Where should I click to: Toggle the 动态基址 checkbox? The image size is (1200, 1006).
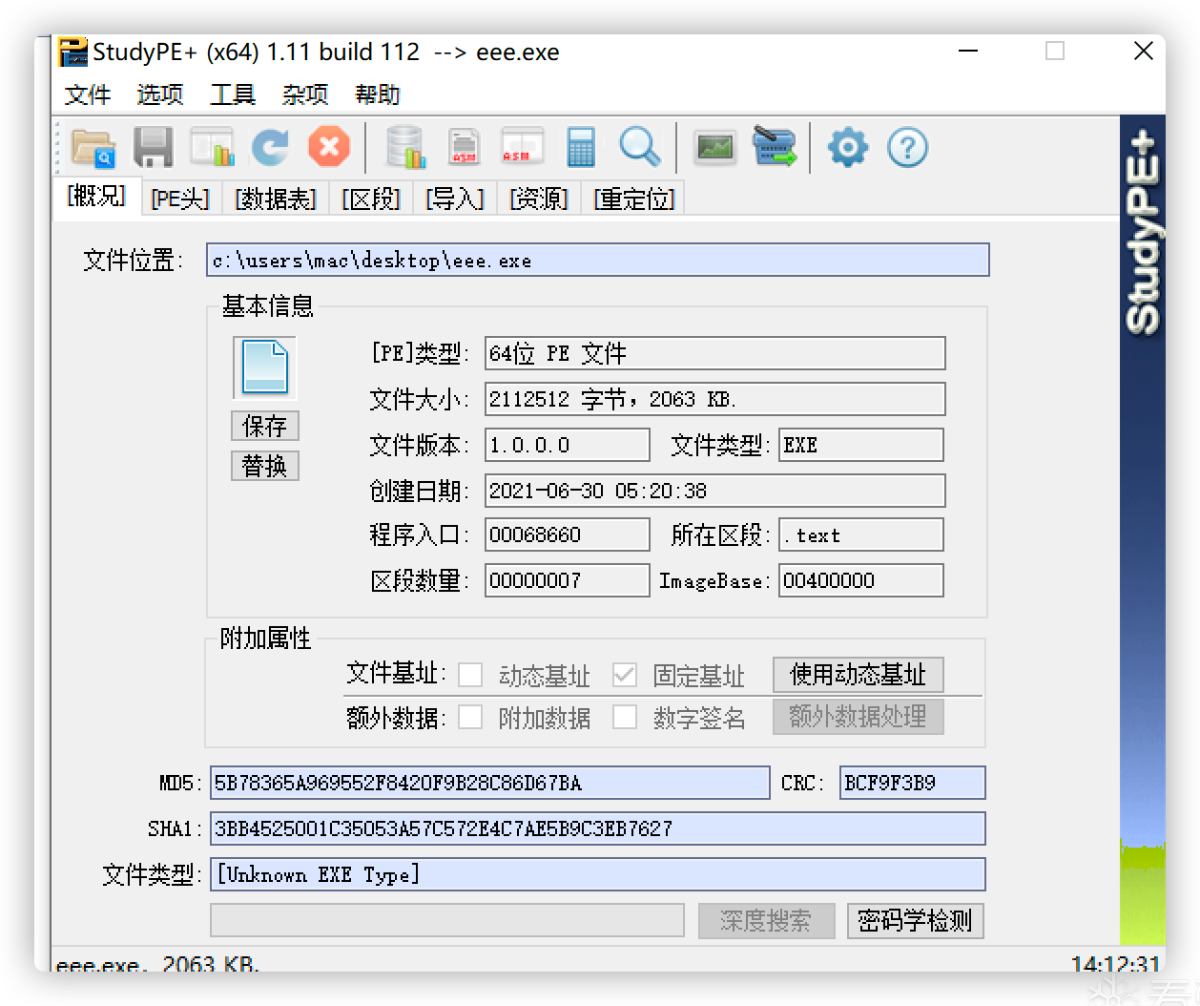coord(470,675)
